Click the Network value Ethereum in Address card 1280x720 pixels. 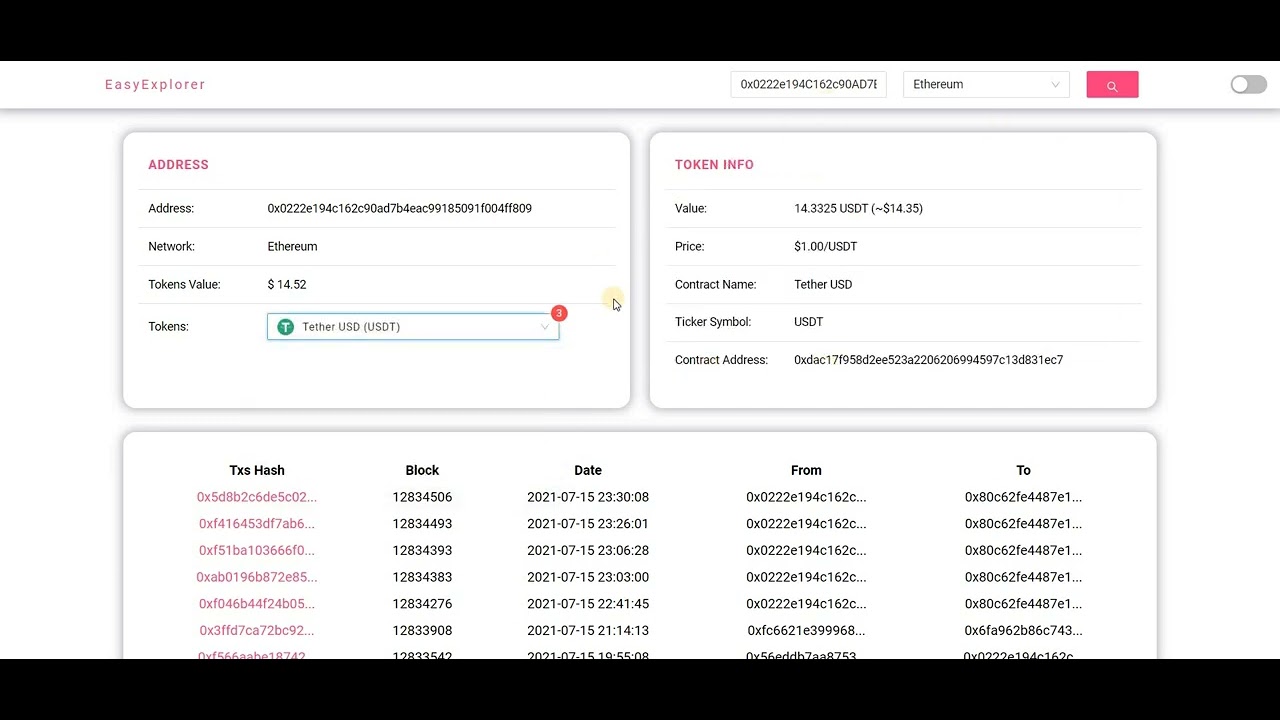[x=292, y=247]
